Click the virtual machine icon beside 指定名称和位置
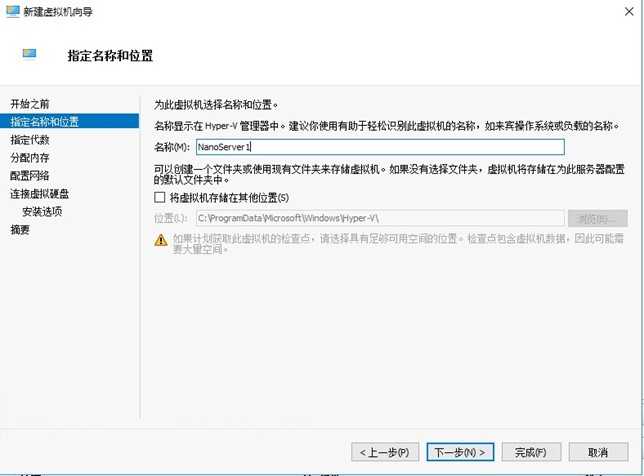 point(30,54)
